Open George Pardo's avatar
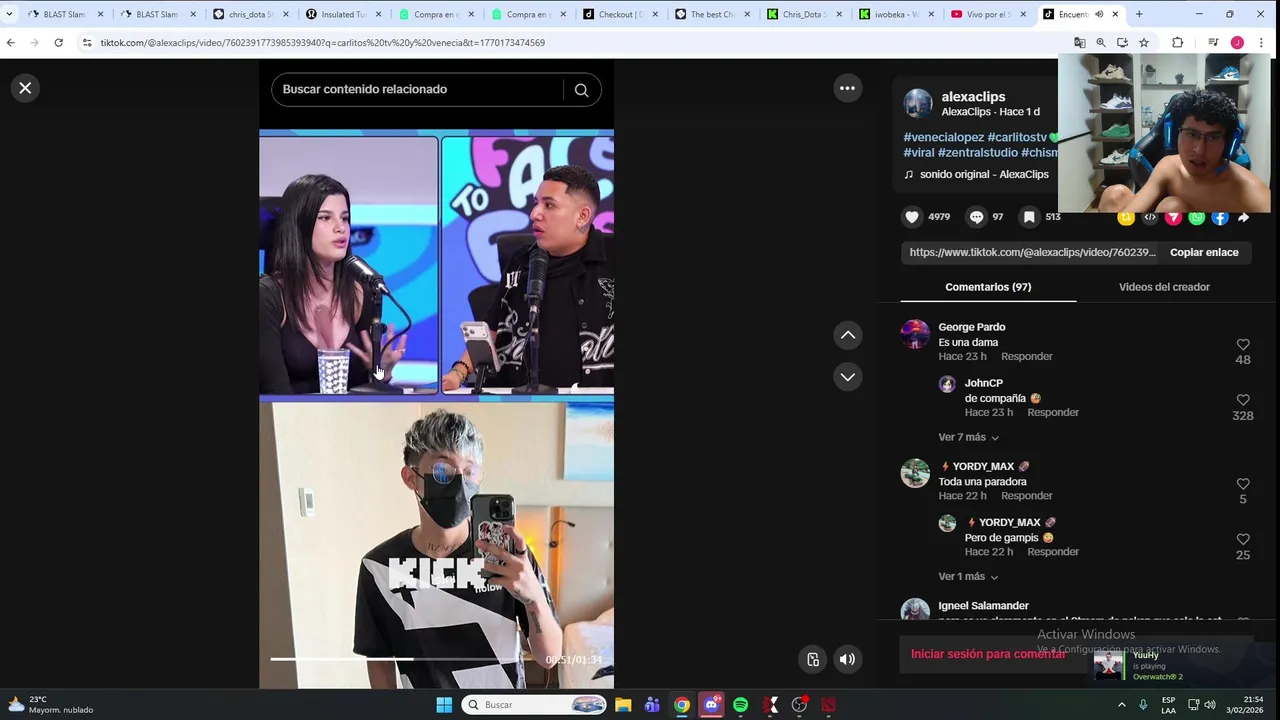This screenshot has width=1280, height=720. coord(915,334)
